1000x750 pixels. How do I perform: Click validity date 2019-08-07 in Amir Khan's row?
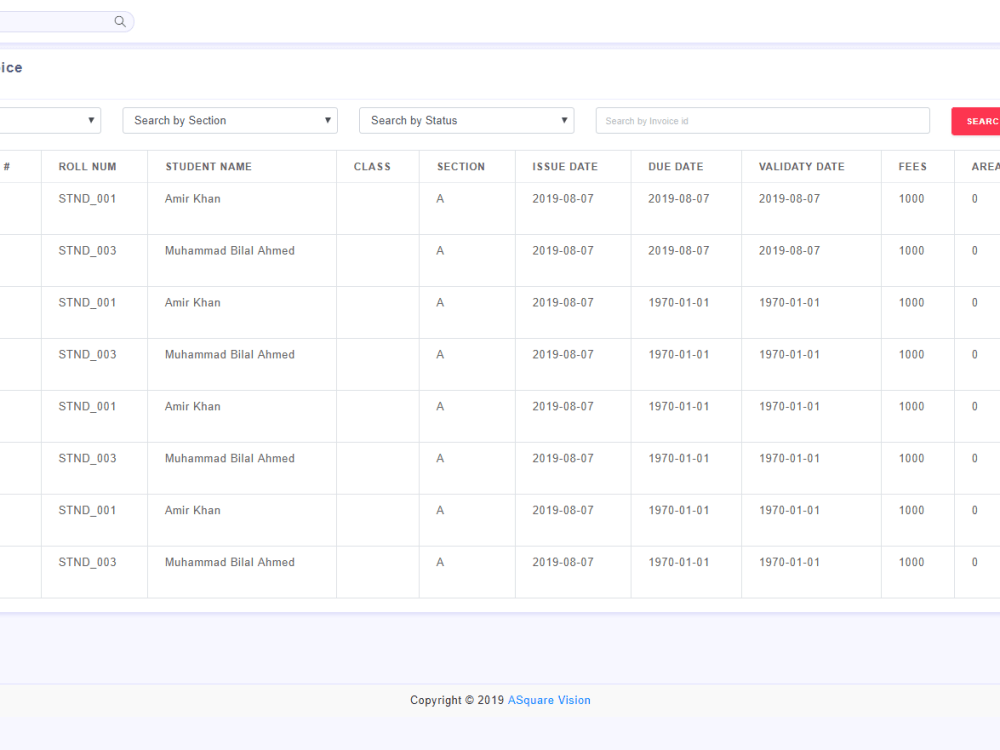789,198
